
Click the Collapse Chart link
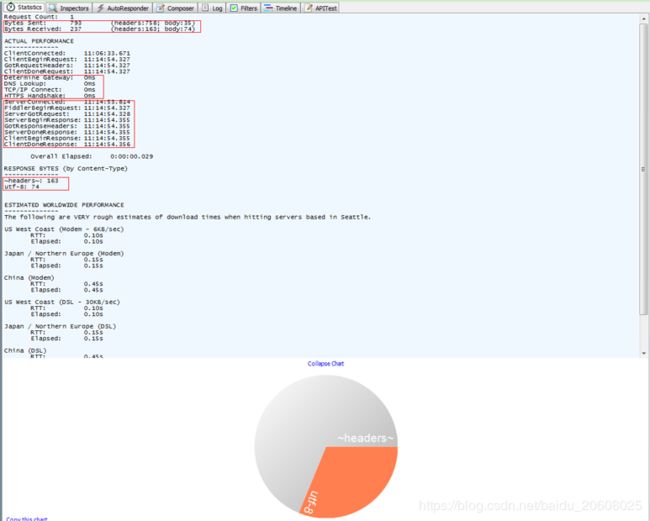click(325, 363)
